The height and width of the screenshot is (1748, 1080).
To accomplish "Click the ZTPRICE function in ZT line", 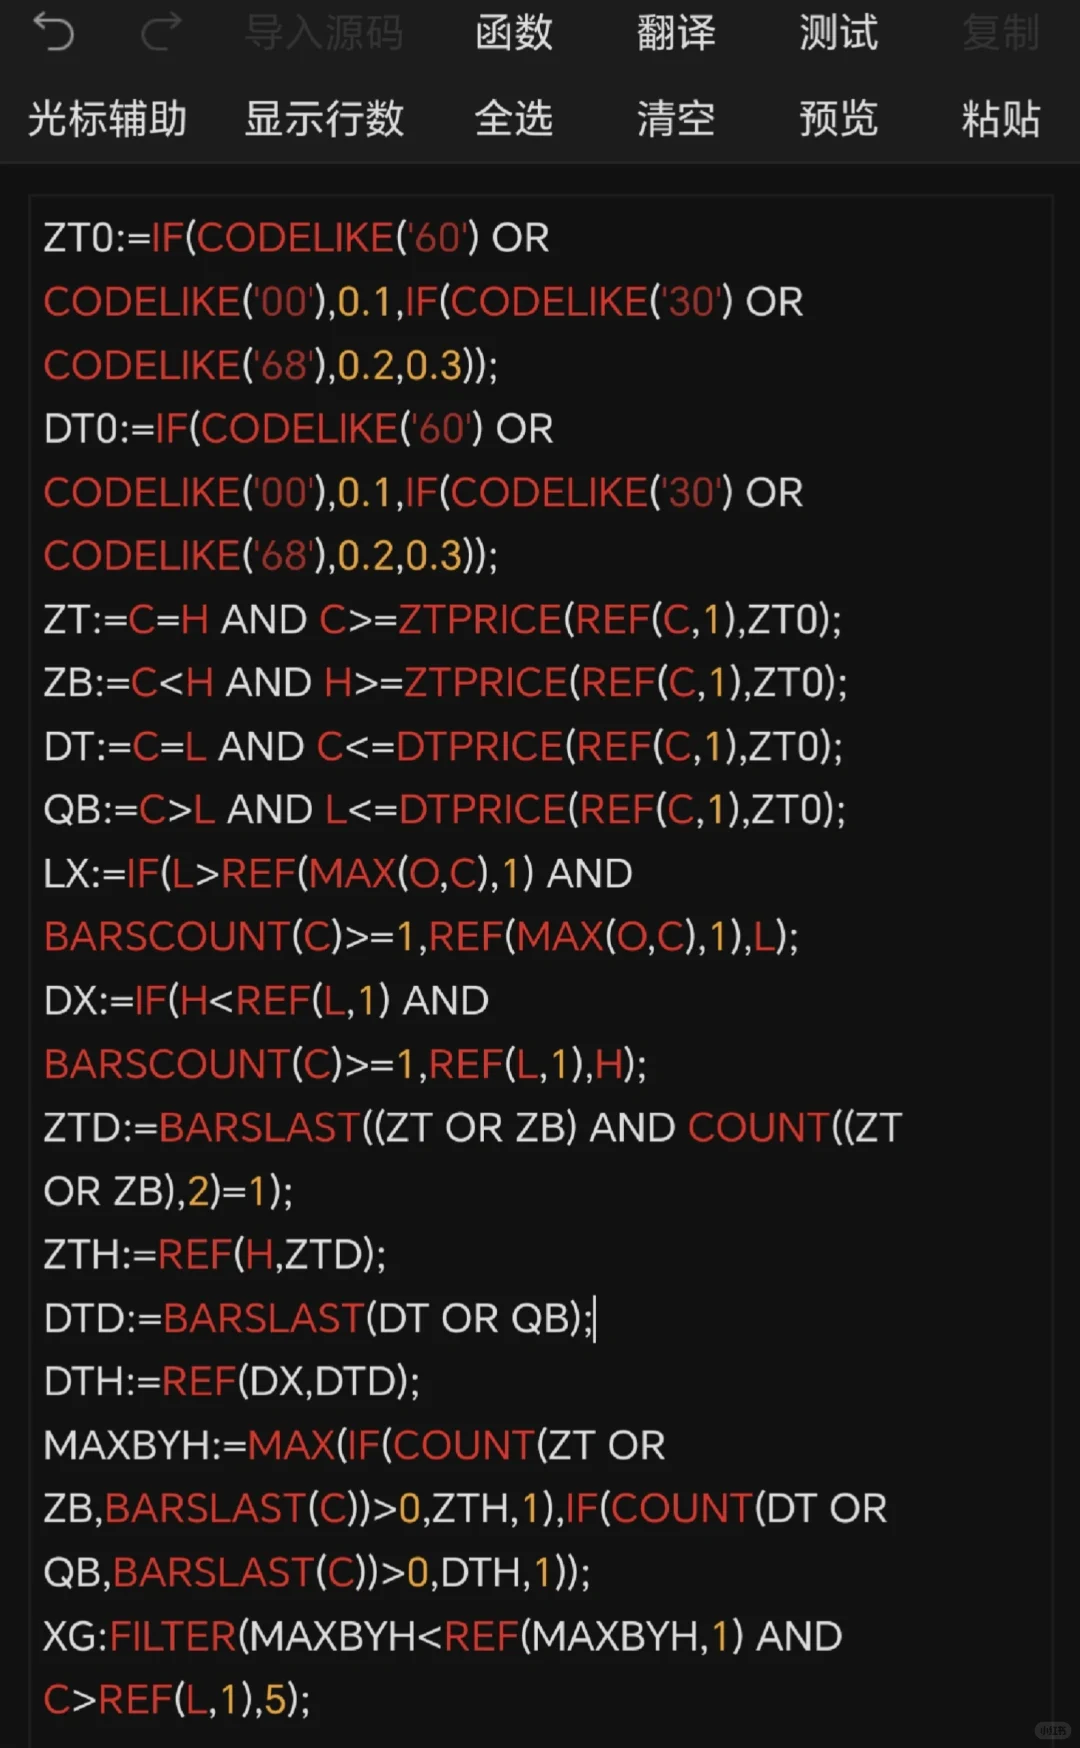I will (482, 620).
